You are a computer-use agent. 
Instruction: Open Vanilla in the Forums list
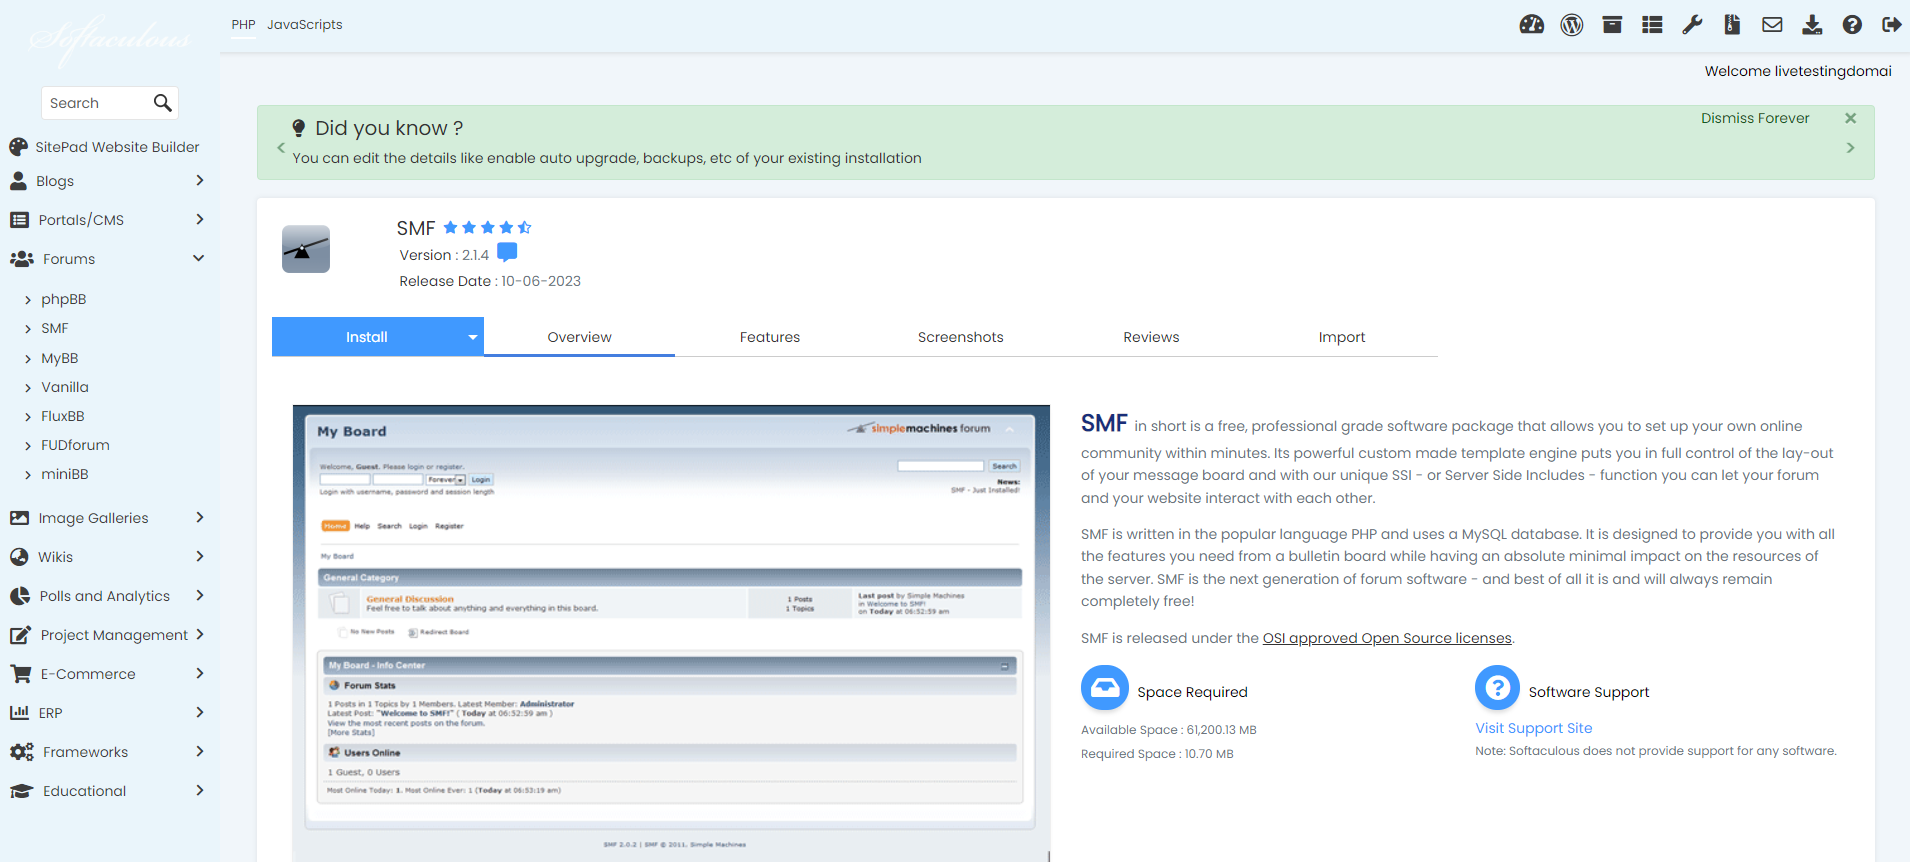click(x=65, y=387)
